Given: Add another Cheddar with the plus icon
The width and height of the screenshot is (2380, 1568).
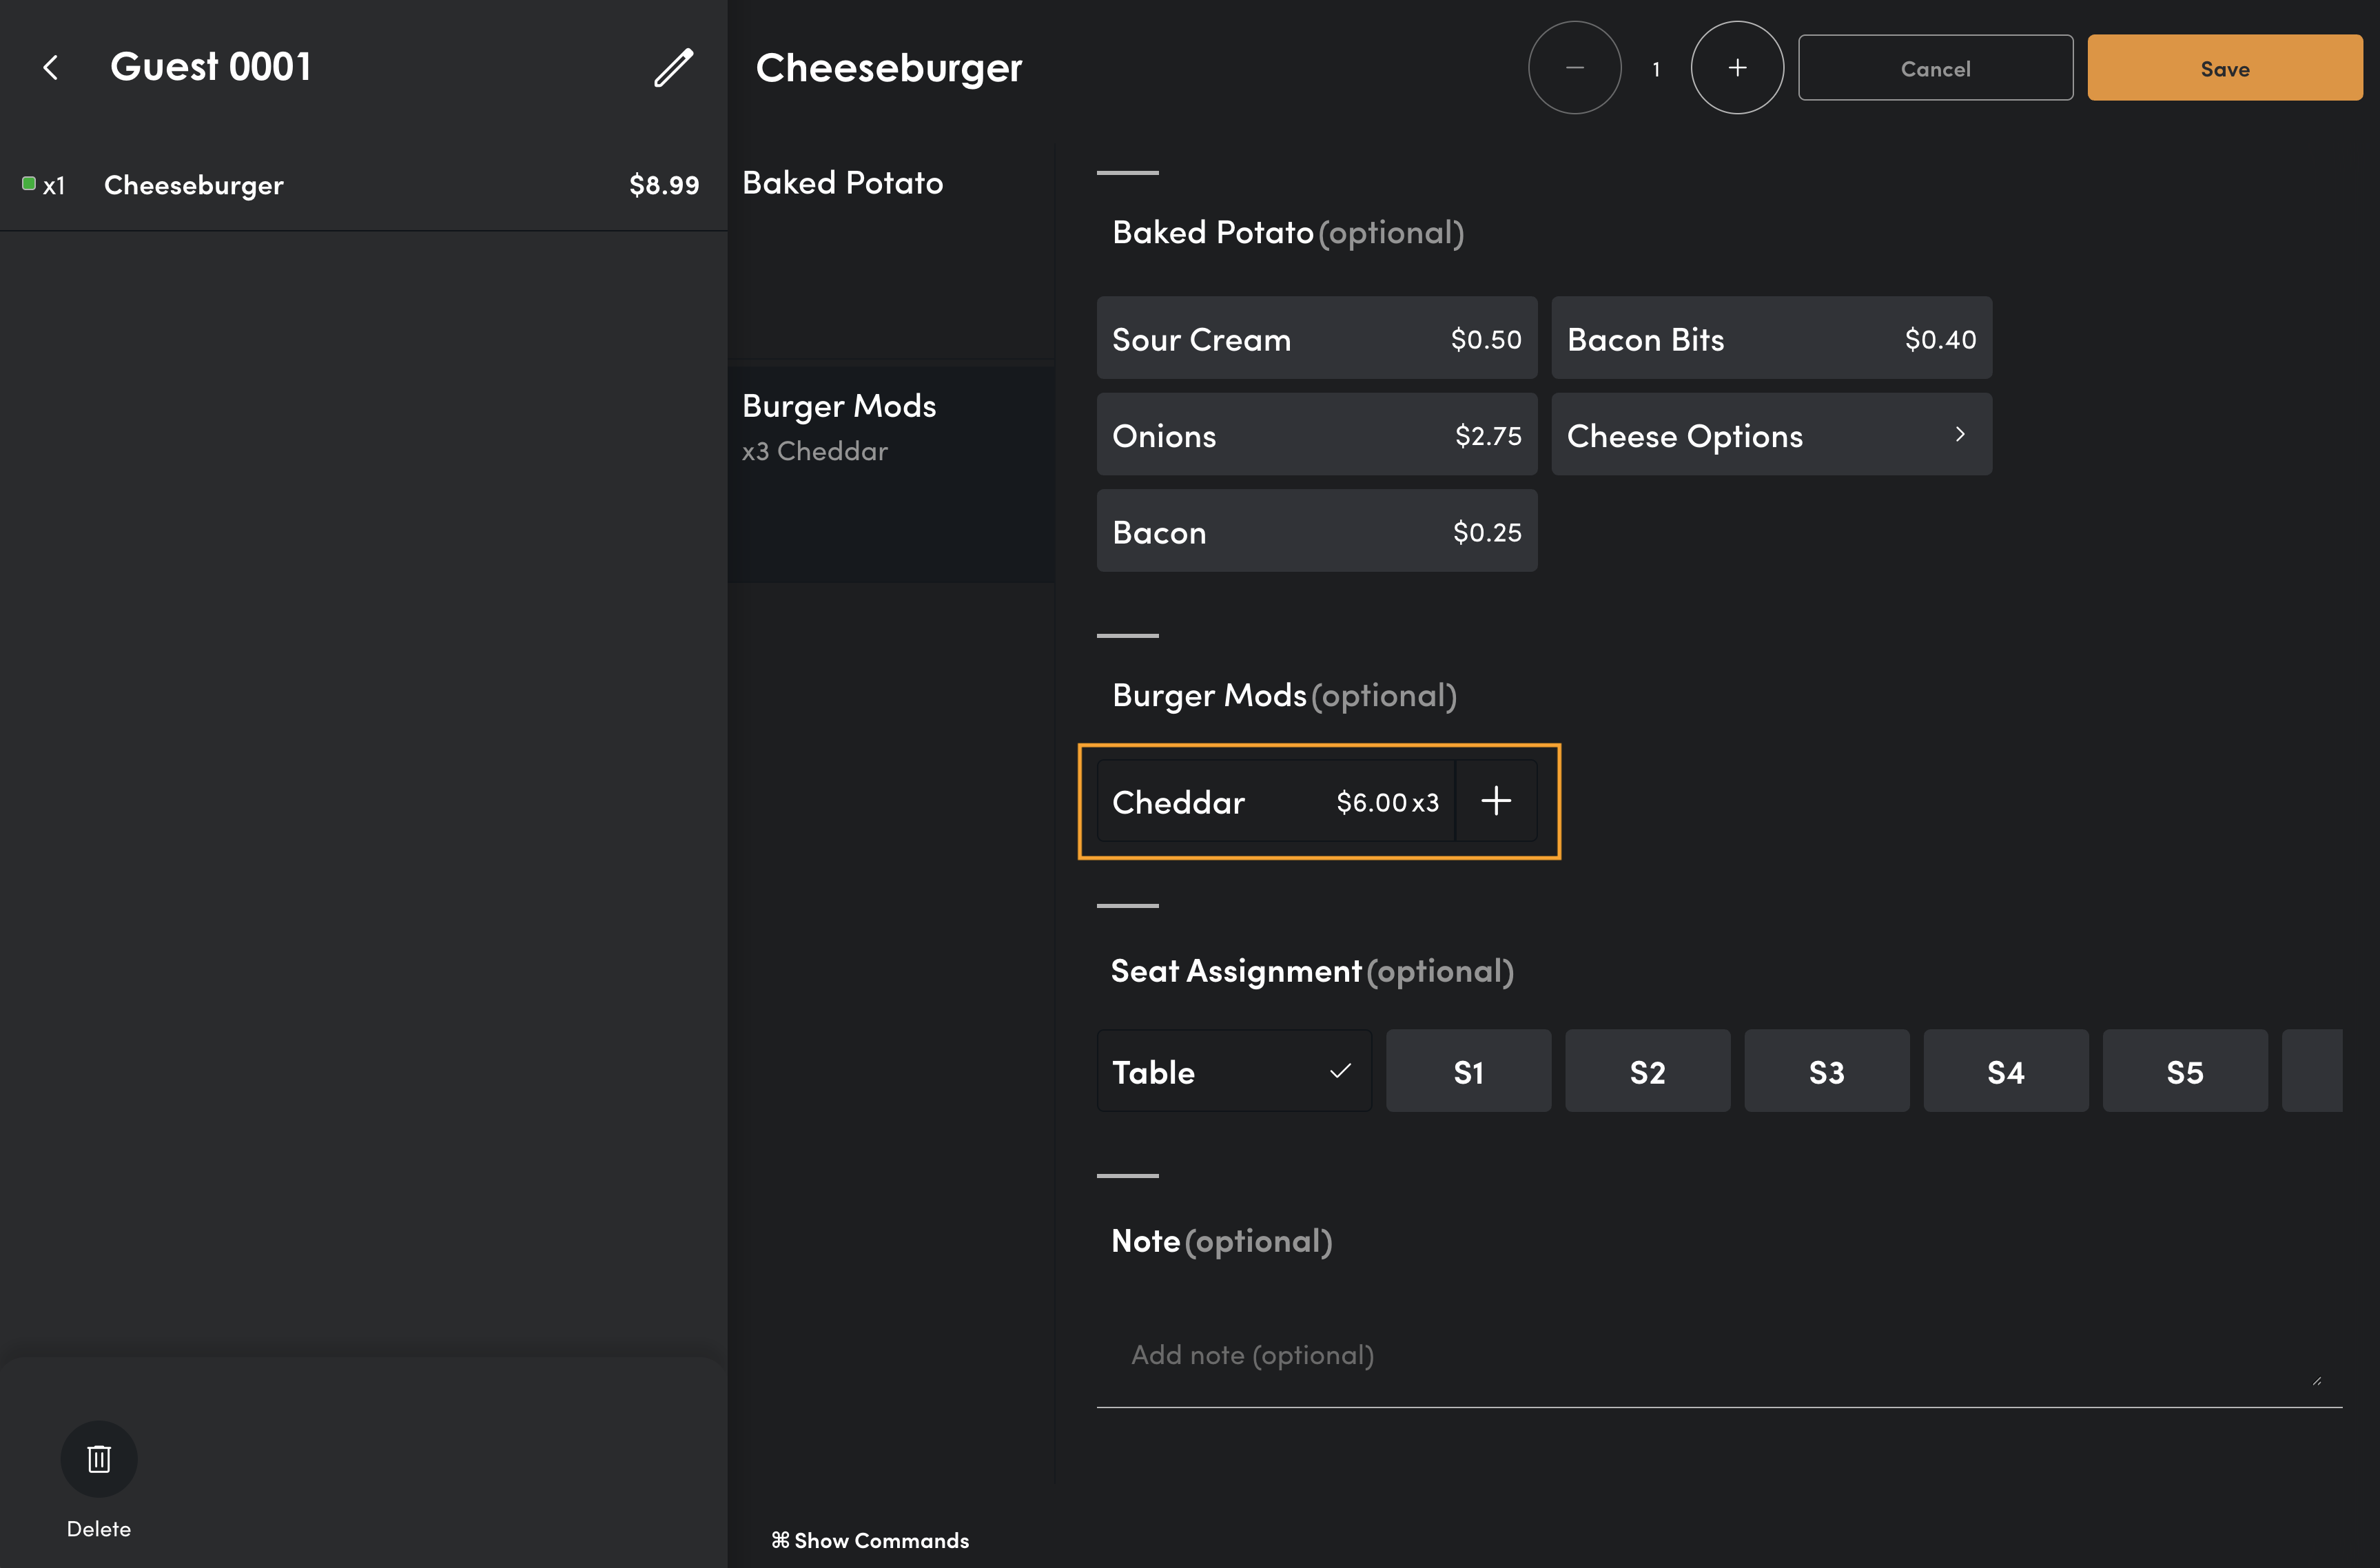Looking at the screenshot, I should 1496,800.
